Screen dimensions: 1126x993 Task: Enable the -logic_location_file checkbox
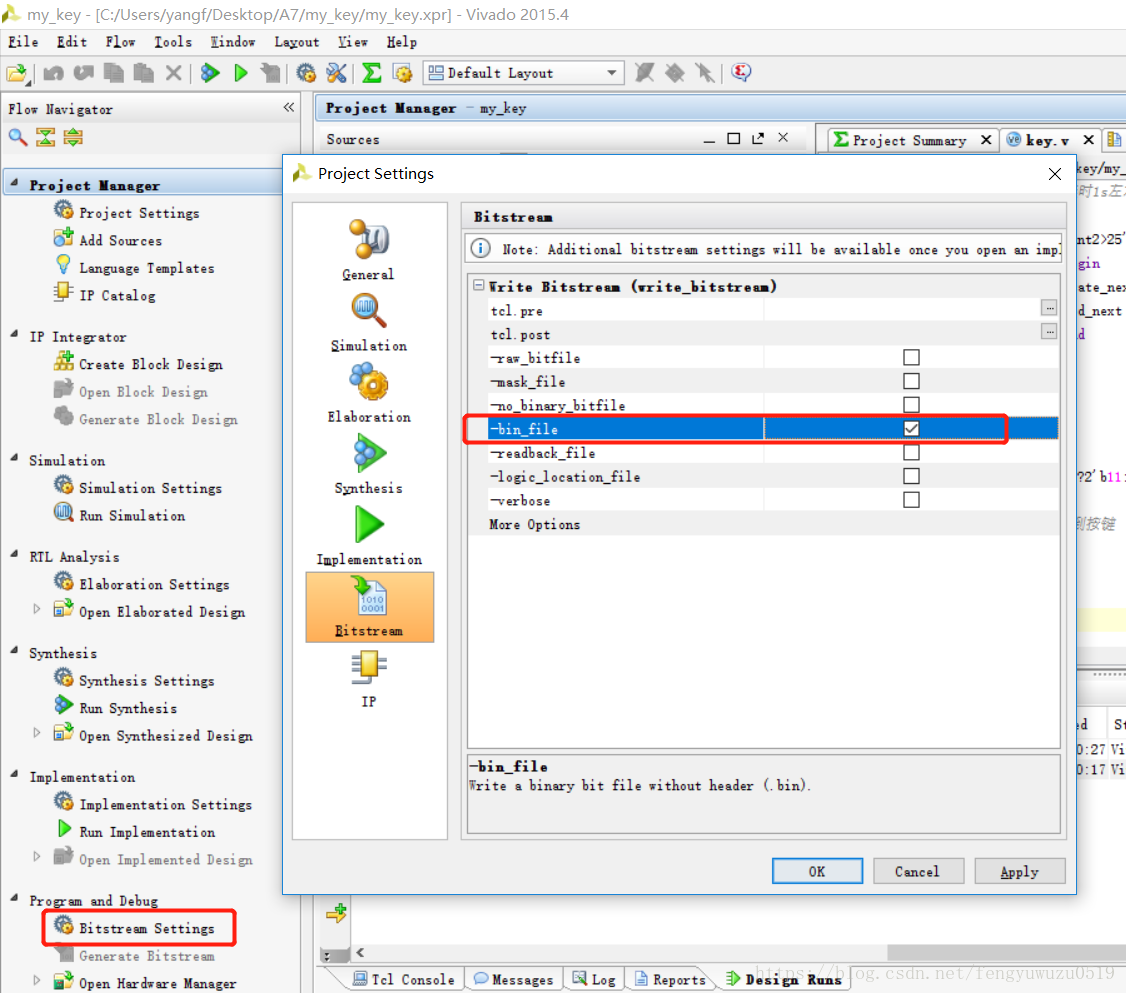[911, 476]
